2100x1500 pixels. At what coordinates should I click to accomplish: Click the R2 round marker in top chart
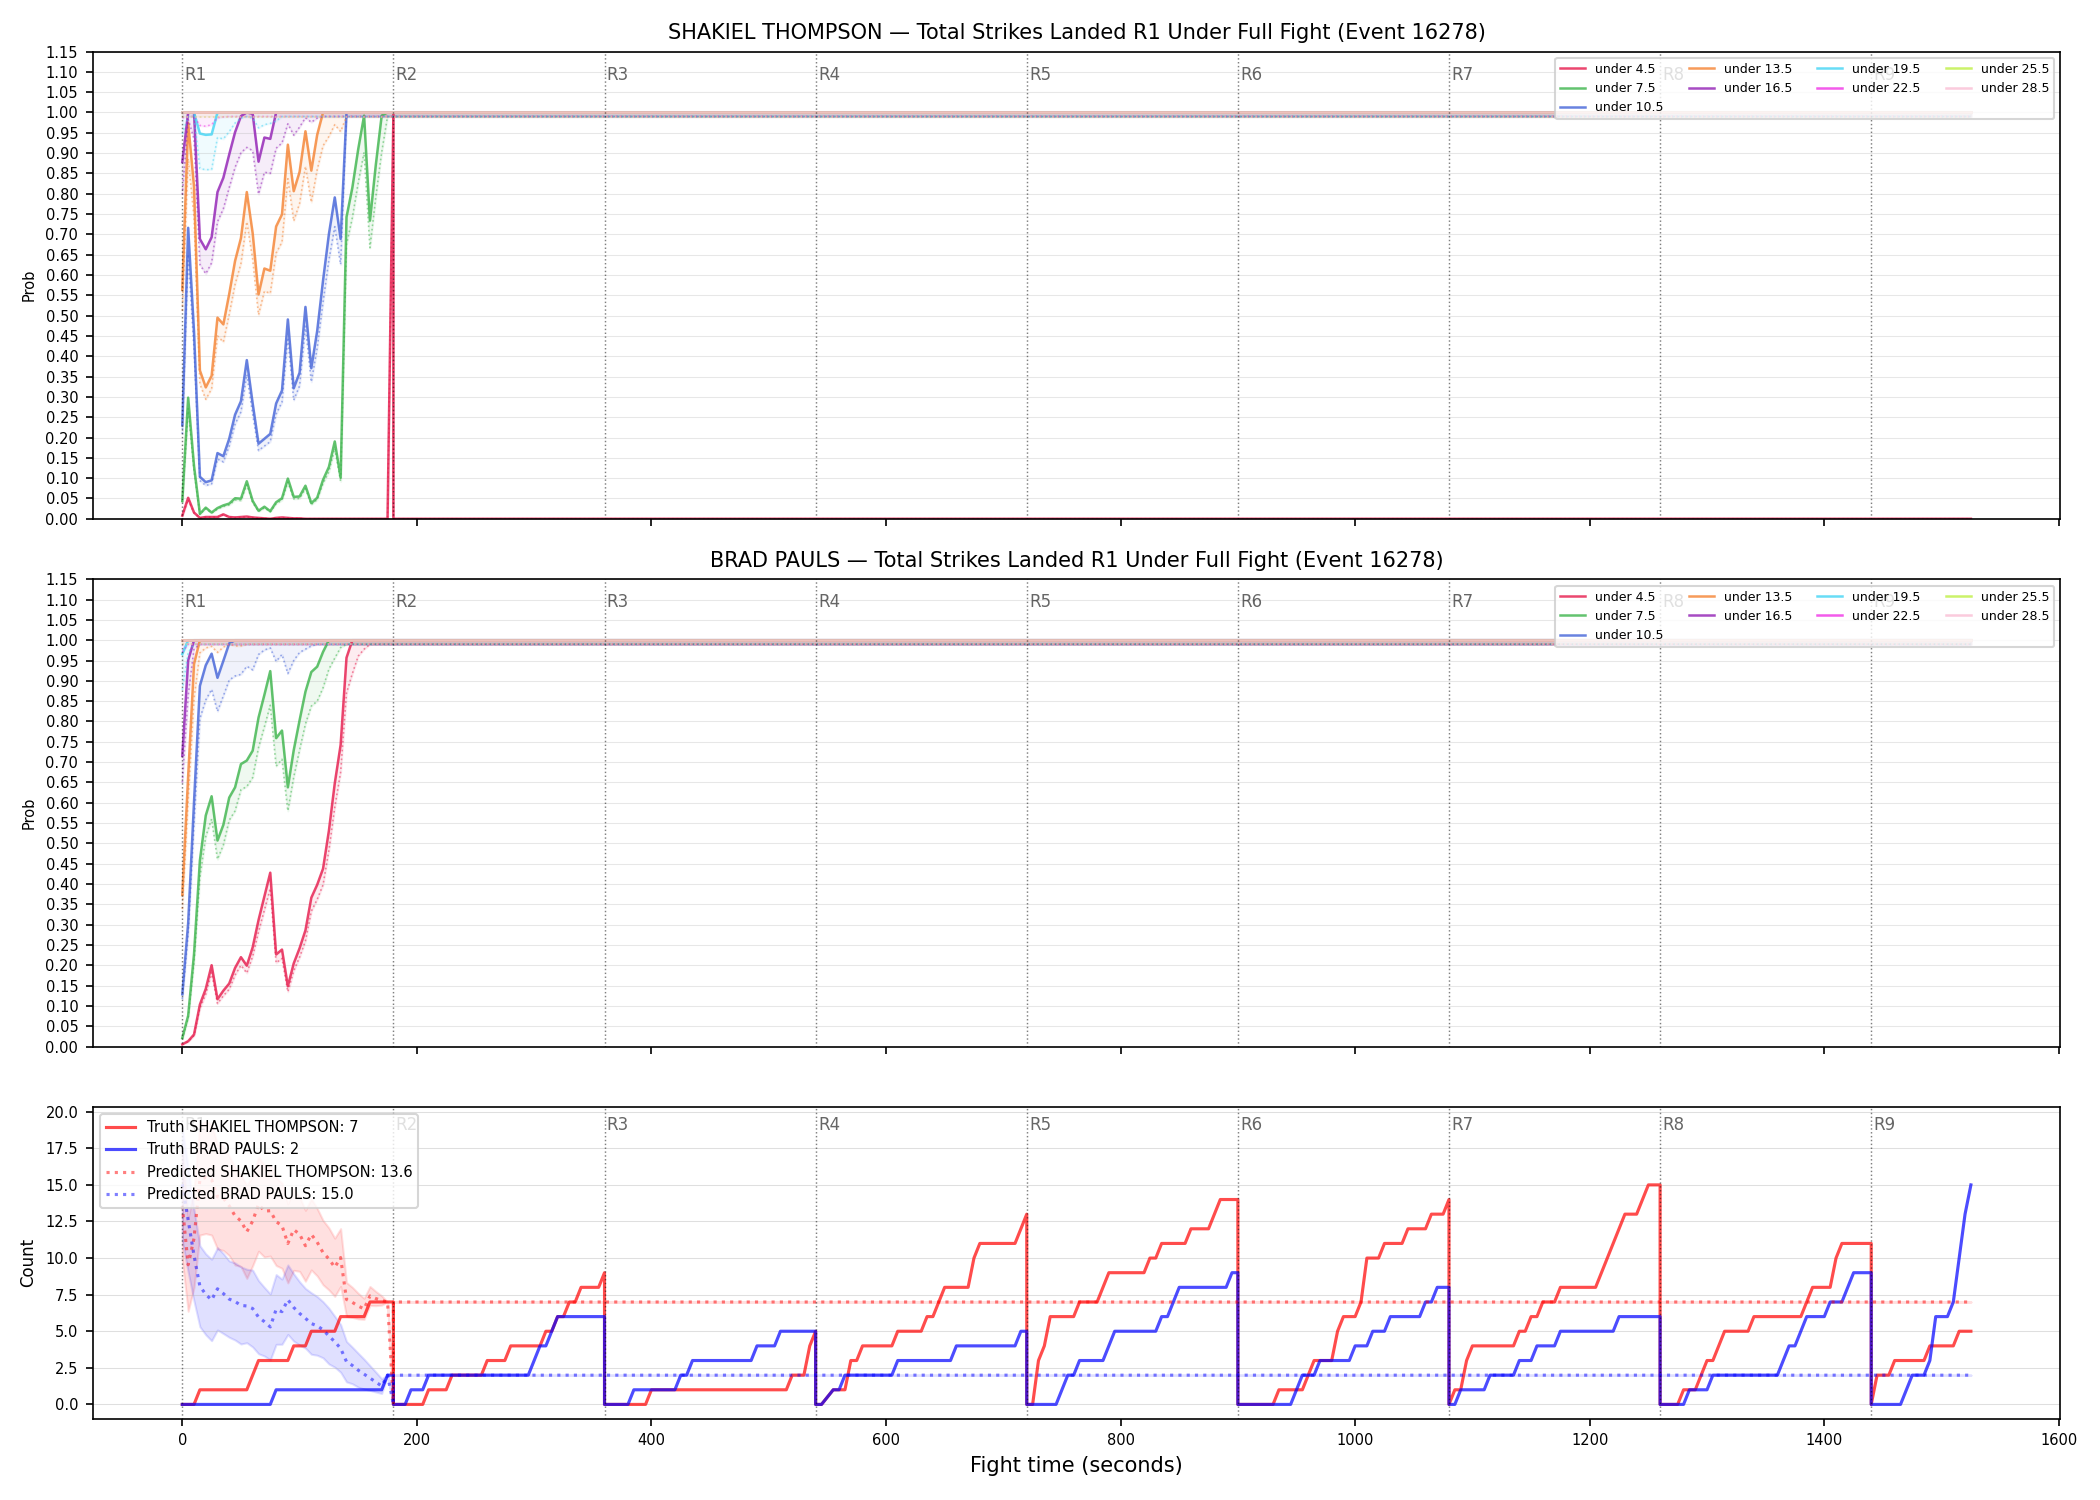(x=406, y=74)
